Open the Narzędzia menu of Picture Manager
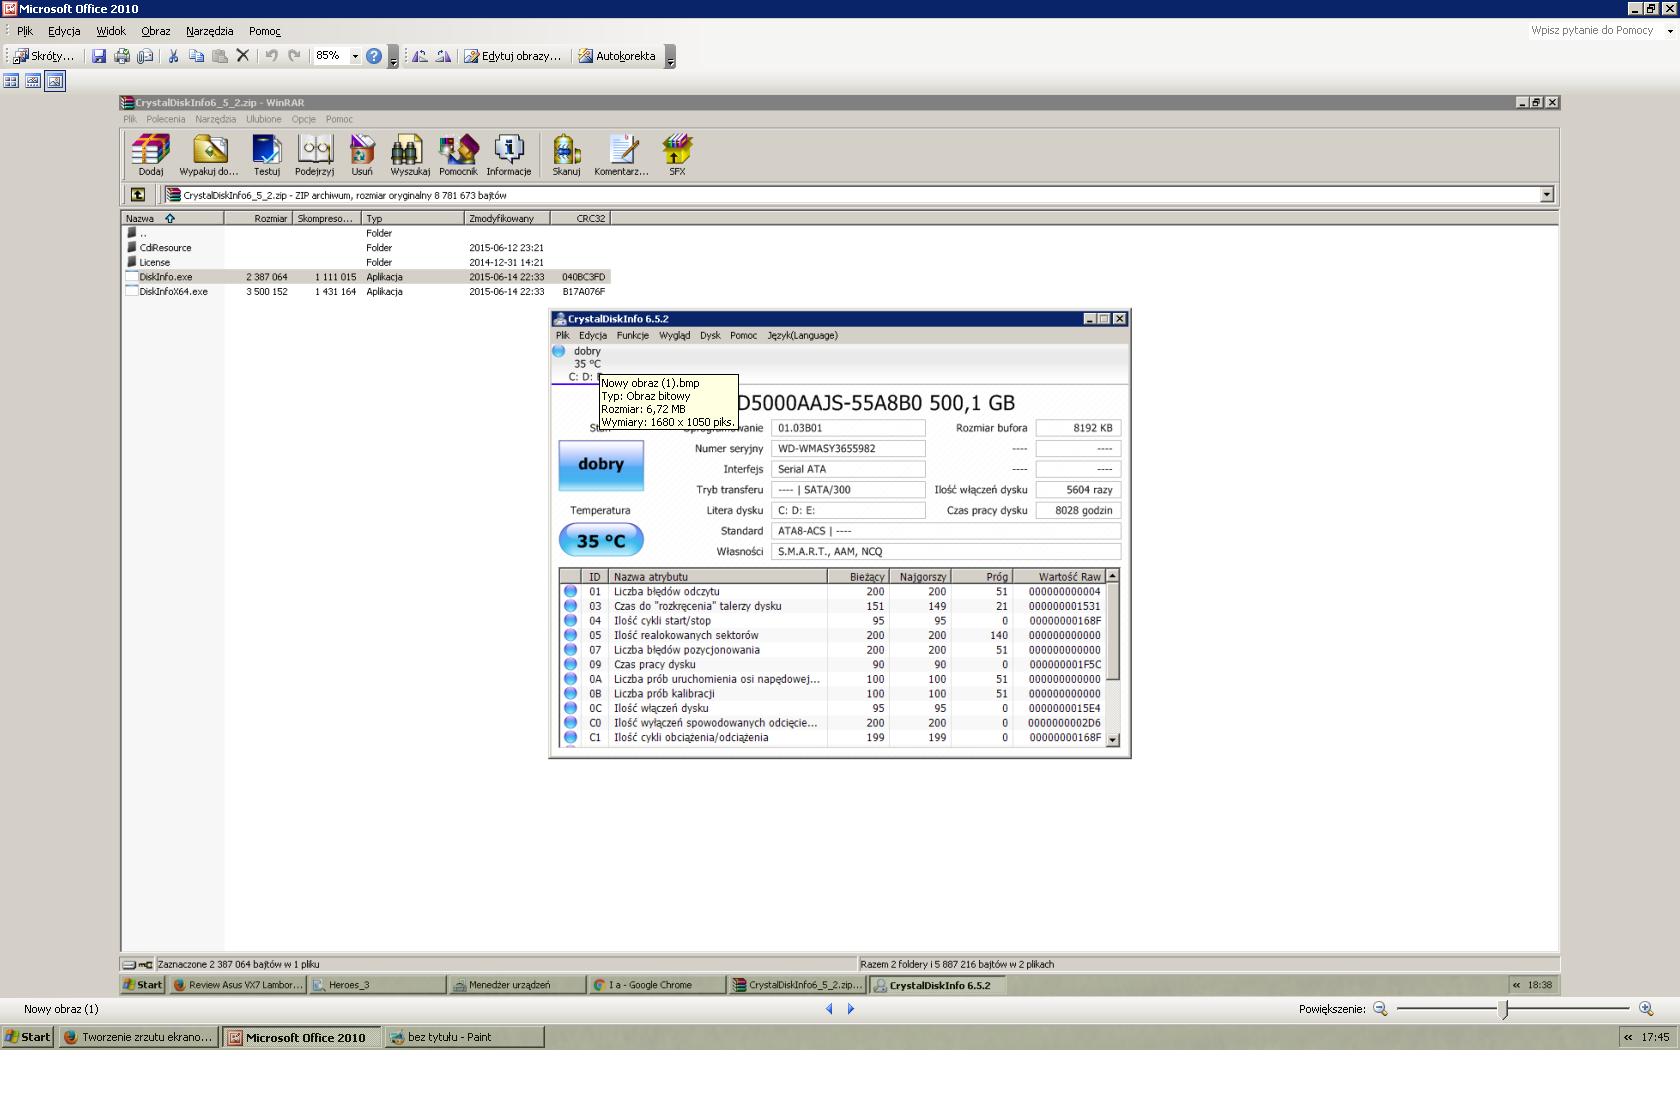The width and height of the screenshot is (1680, 1110). (x=209, y=31)
